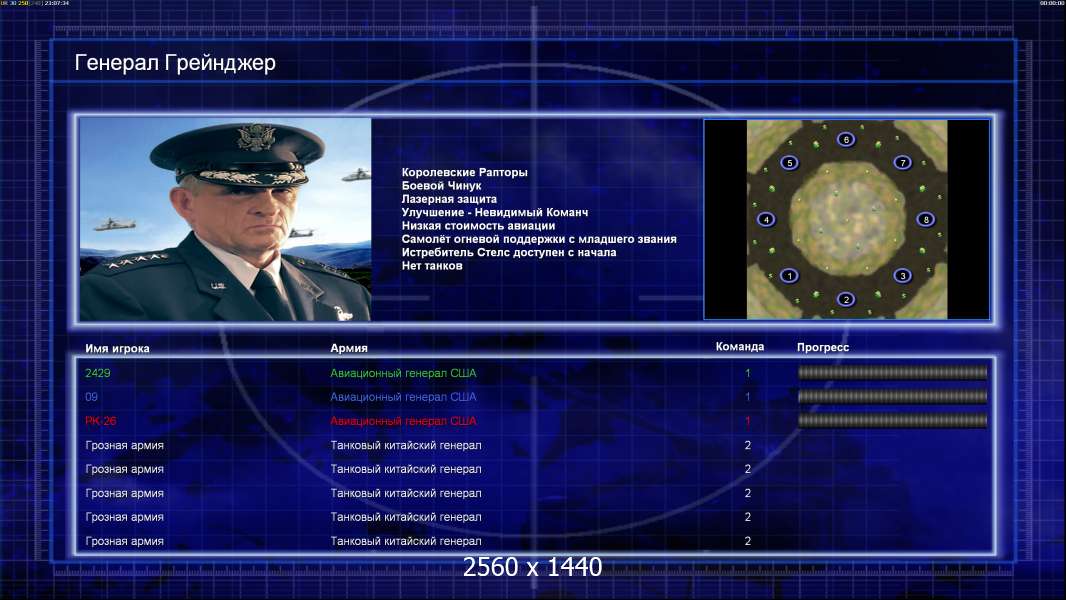Select player name '2429'
1066x600 pixels.
pos(98,373)
